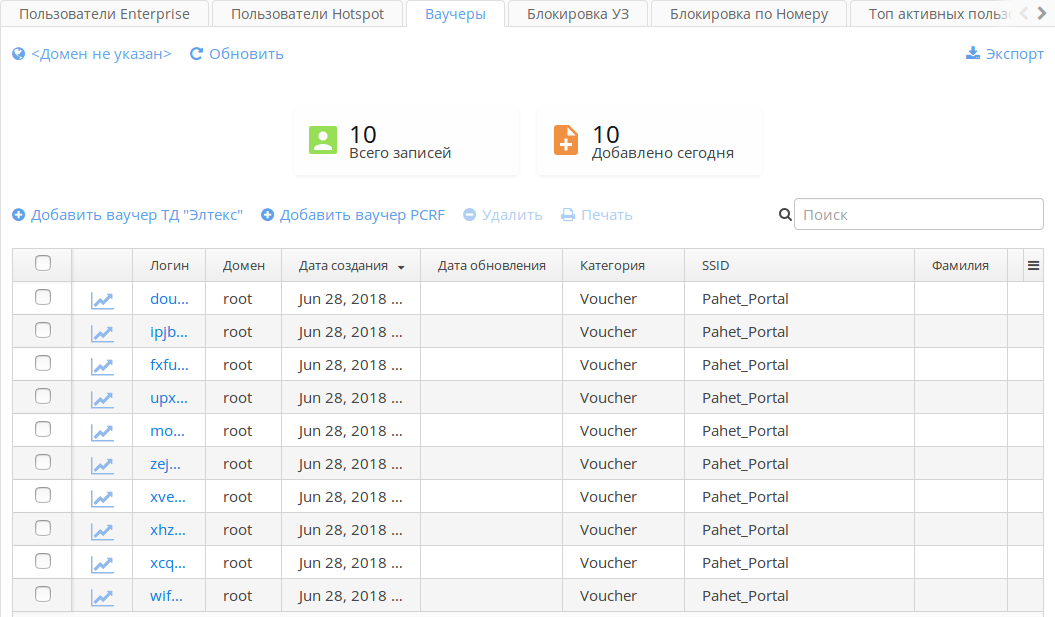The width and height of the screenshot is (1055, 617).
Task: Click the globe domain icon
Action: pyautogui.click(x=18, y=54)
